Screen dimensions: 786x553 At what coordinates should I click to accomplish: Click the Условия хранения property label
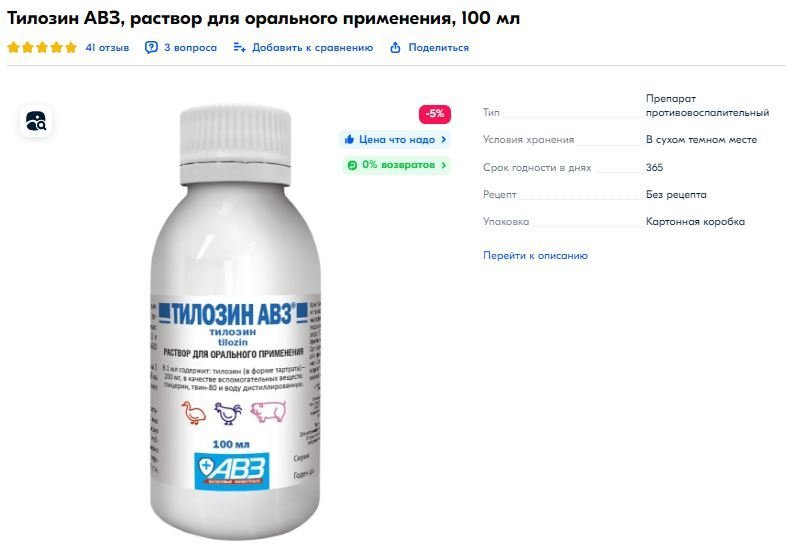click(528, 139)
